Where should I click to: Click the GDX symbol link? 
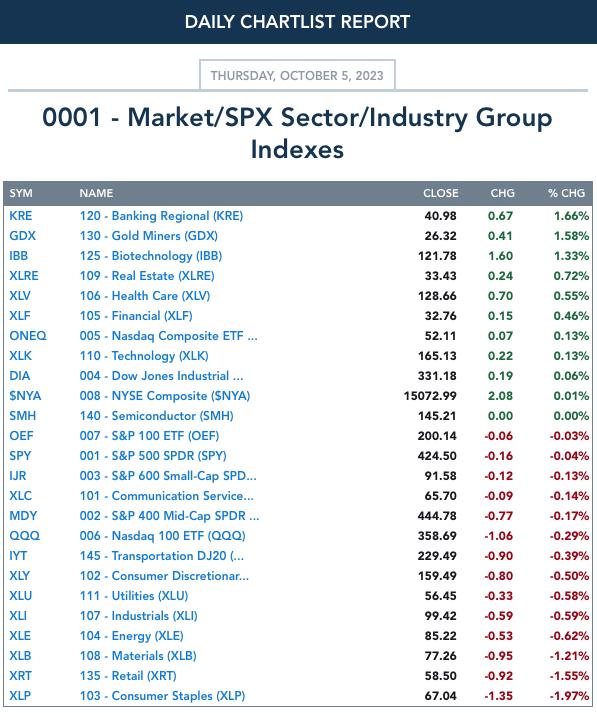coord(22,236)
